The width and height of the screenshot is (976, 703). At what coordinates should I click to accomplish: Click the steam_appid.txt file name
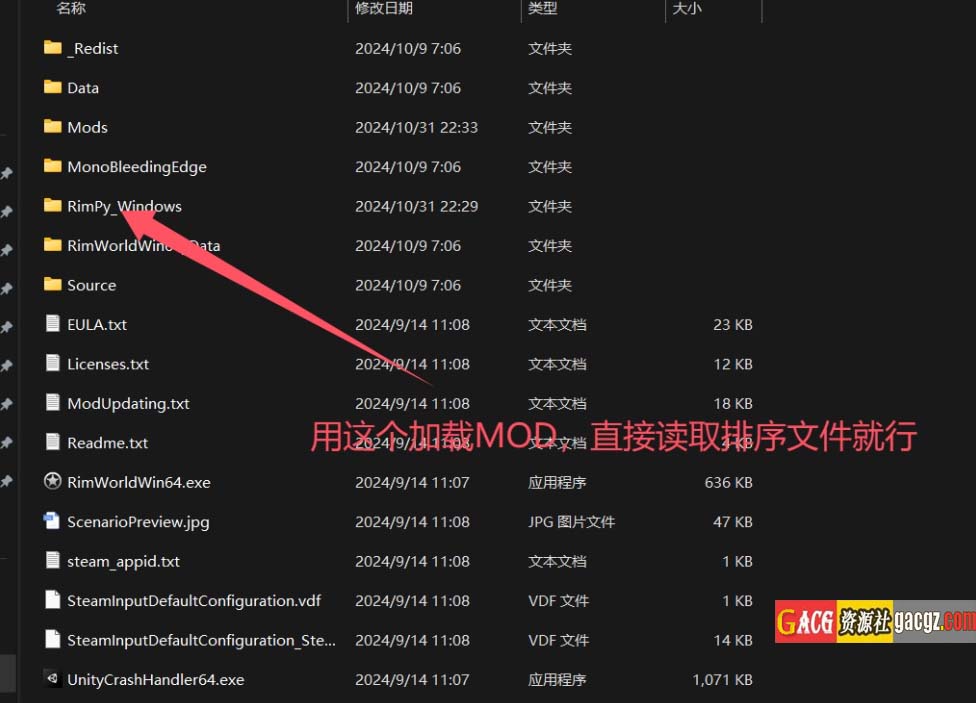coord(123,561)
